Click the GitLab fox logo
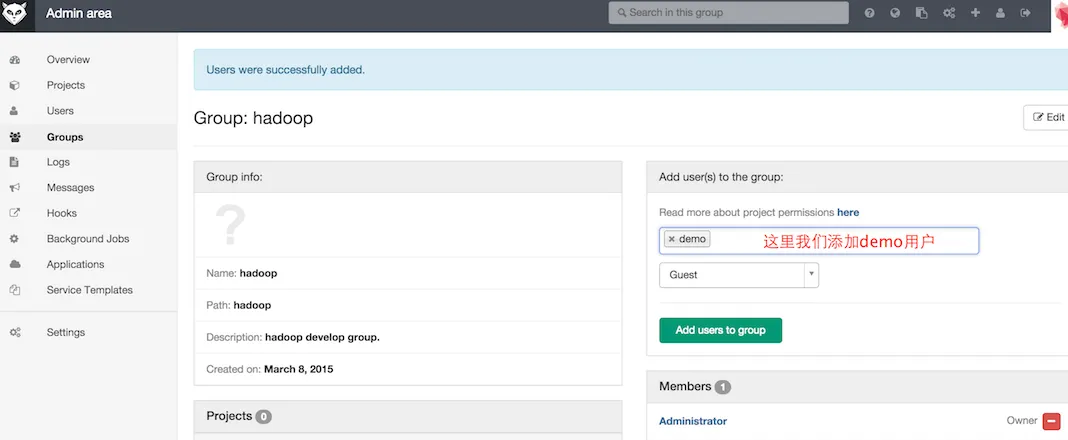The width and height of the screenshot is (1068, 440). point(15,14)
